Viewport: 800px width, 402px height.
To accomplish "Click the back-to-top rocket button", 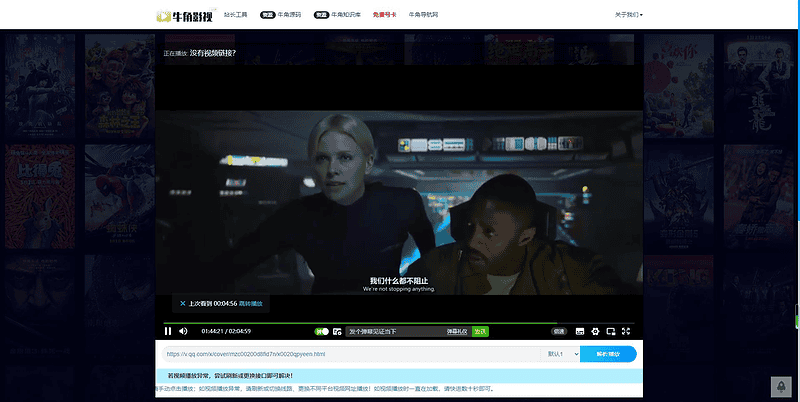I will pyautogui.click(x=781, y=387).
